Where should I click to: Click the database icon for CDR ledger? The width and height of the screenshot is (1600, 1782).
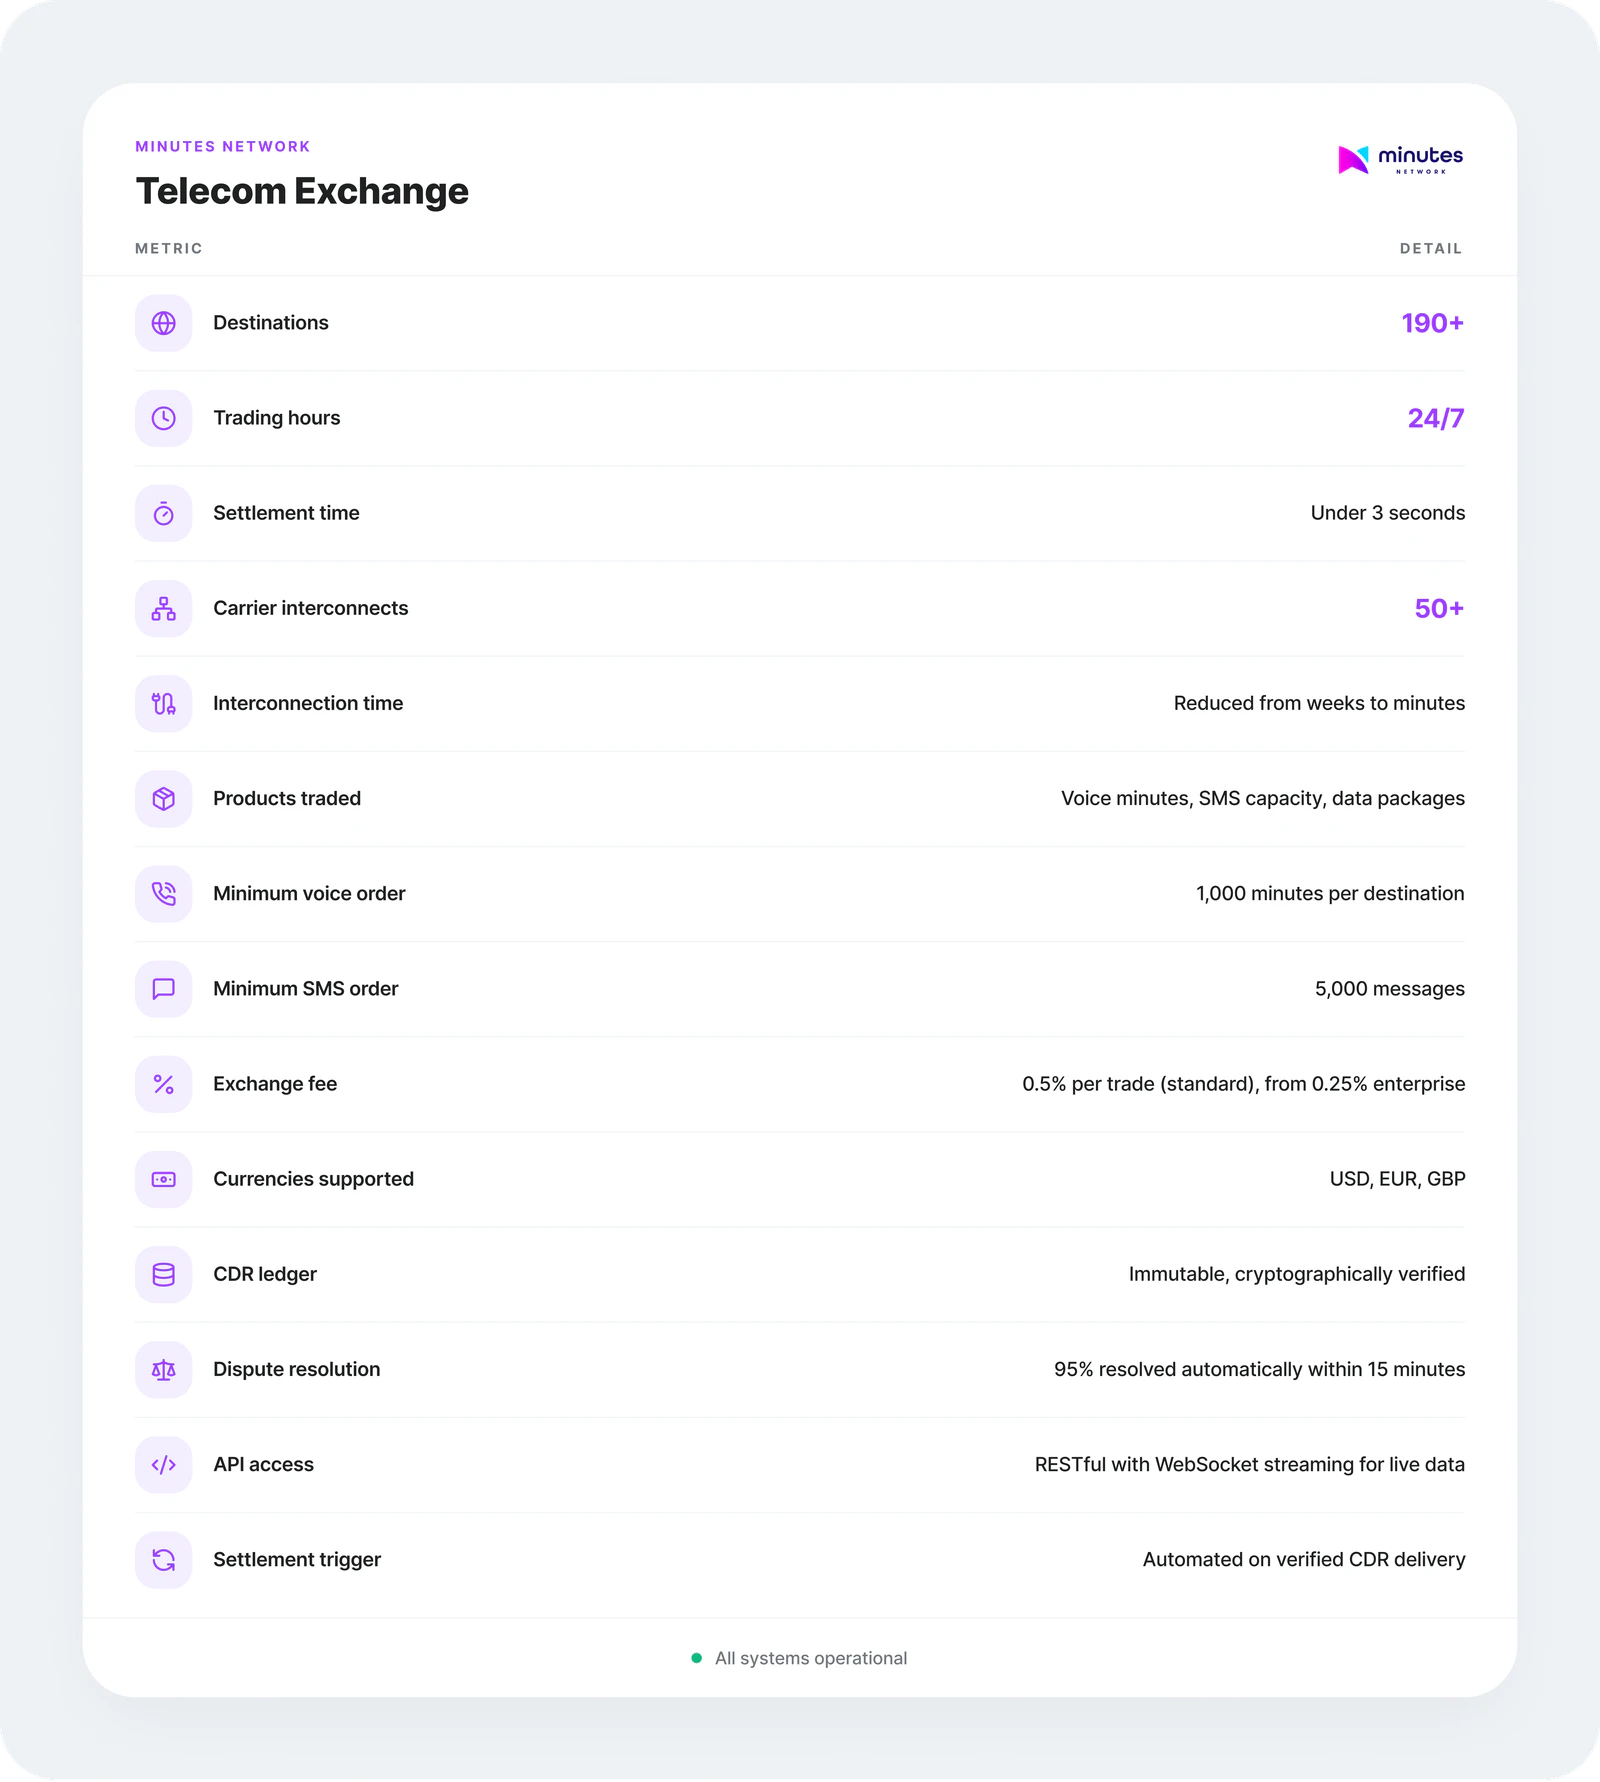coord(163,1274)
